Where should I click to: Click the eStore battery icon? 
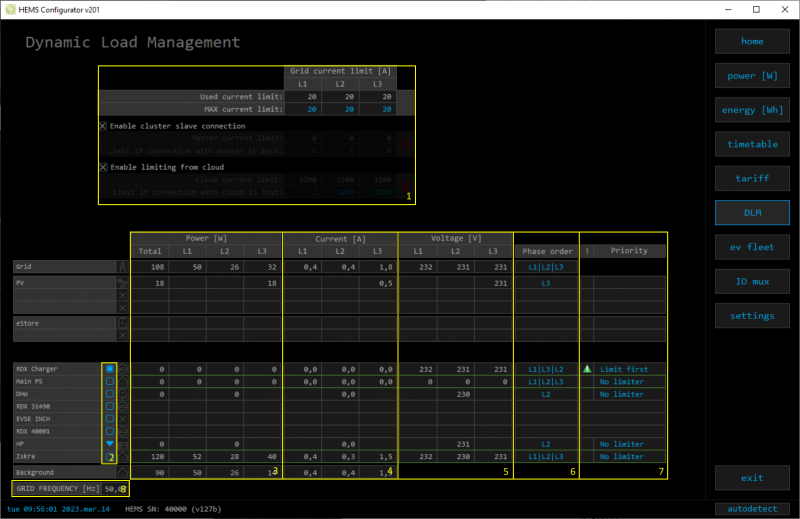[123, 323]
